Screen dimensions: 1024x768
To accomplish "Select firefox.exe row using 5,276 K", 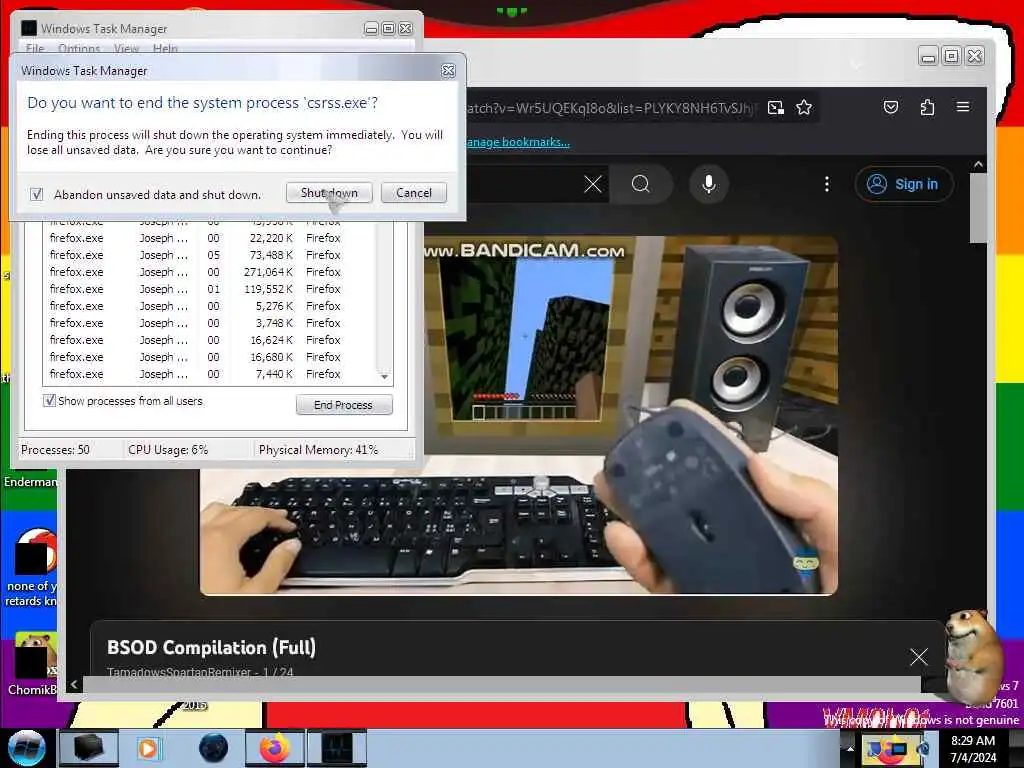I will point(209,306).
